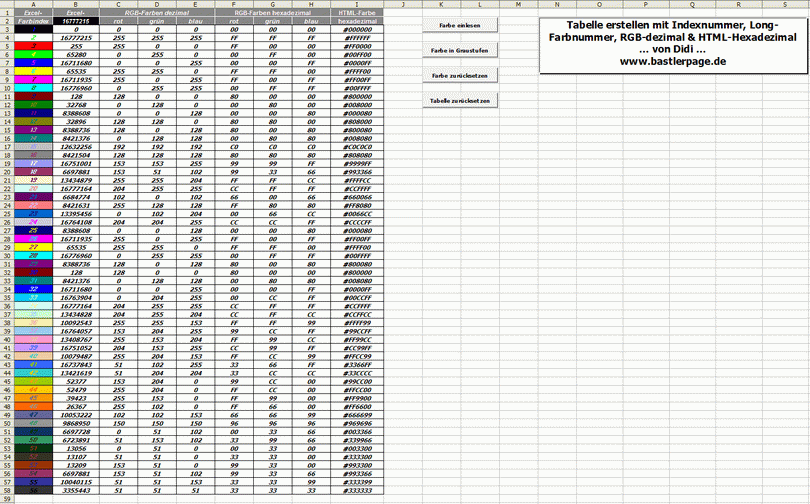This screenshot has height=504, width=810.
Task: Click the 'RGB-Farben hexadezimal' header cell
Action: click(x=273, y=13)
